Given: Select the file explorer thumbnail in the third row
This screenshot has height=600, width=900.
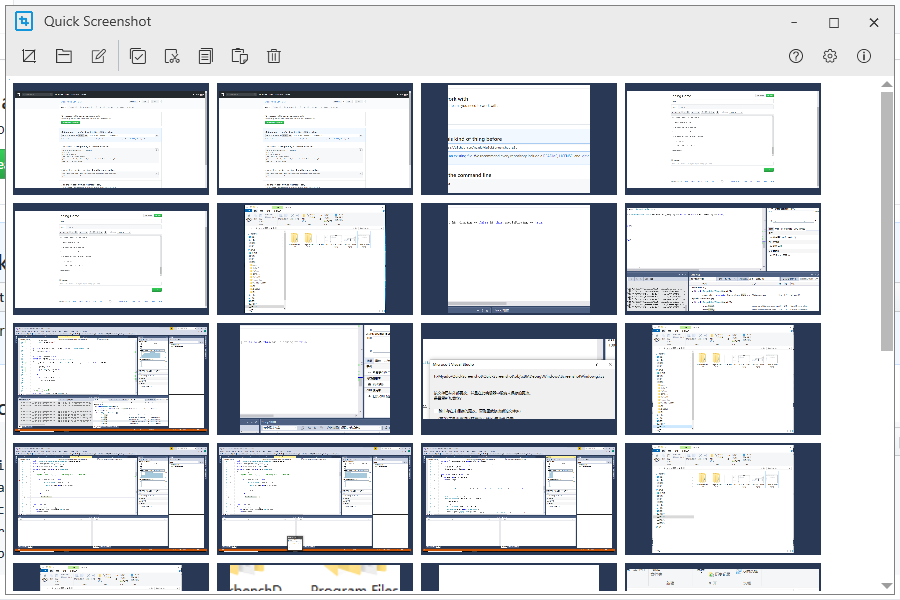Looking at the screenshot, I should [723, 379].
